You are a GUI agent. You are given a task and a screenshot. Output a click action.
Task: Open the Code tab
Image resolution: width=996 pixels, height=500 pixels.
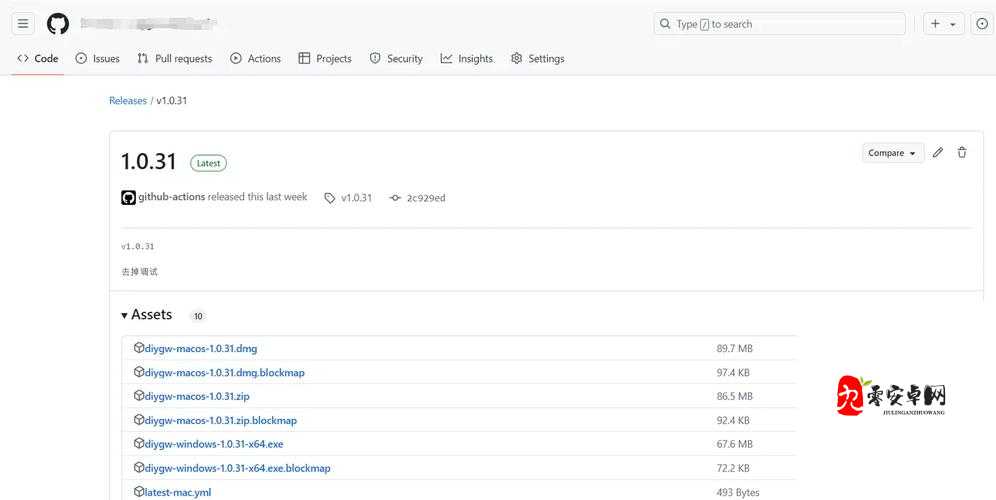tap(38, 58)
